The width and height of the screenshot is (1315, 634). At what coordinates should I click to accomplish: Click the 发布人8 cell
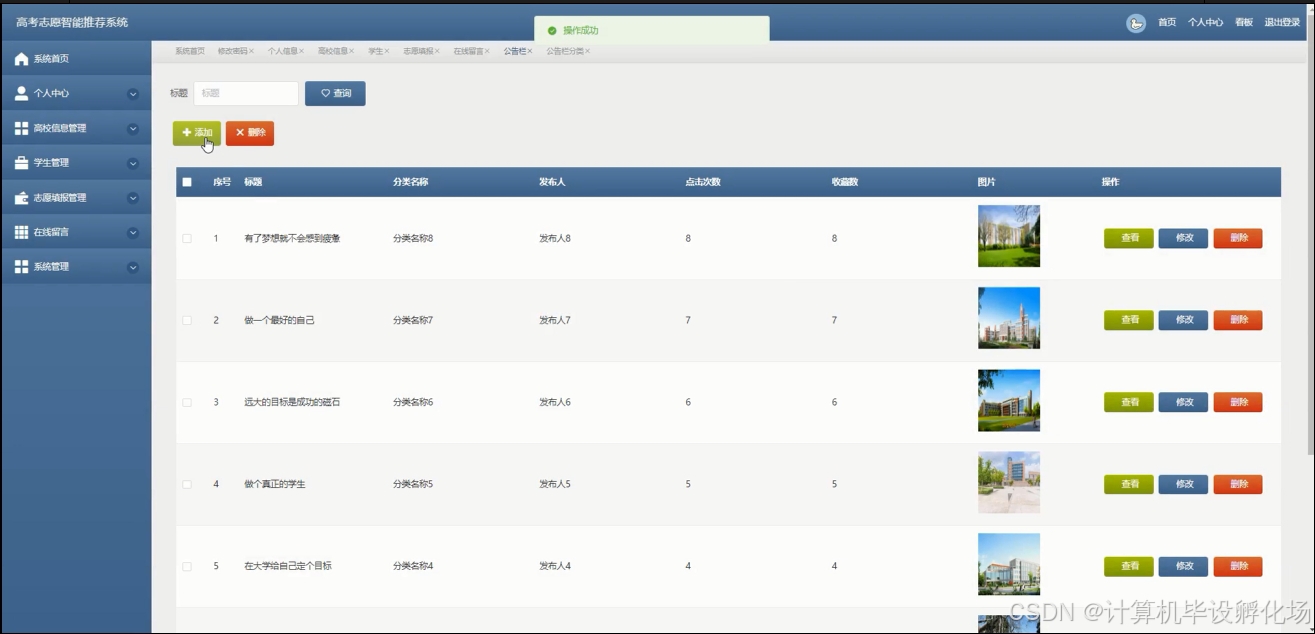555,238
